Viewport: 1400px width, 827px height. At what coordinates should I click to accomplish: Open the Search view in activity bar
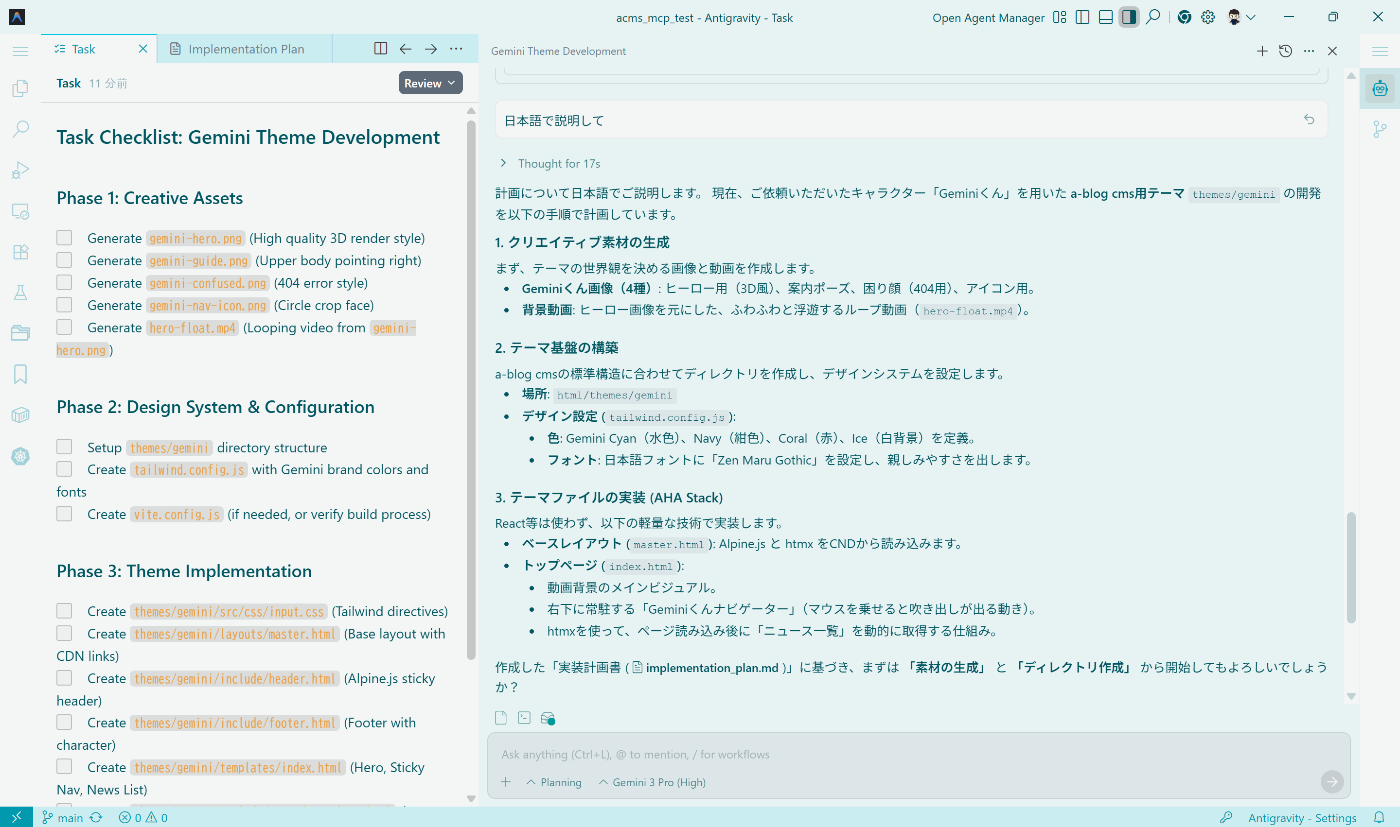(x=20, y=129)
